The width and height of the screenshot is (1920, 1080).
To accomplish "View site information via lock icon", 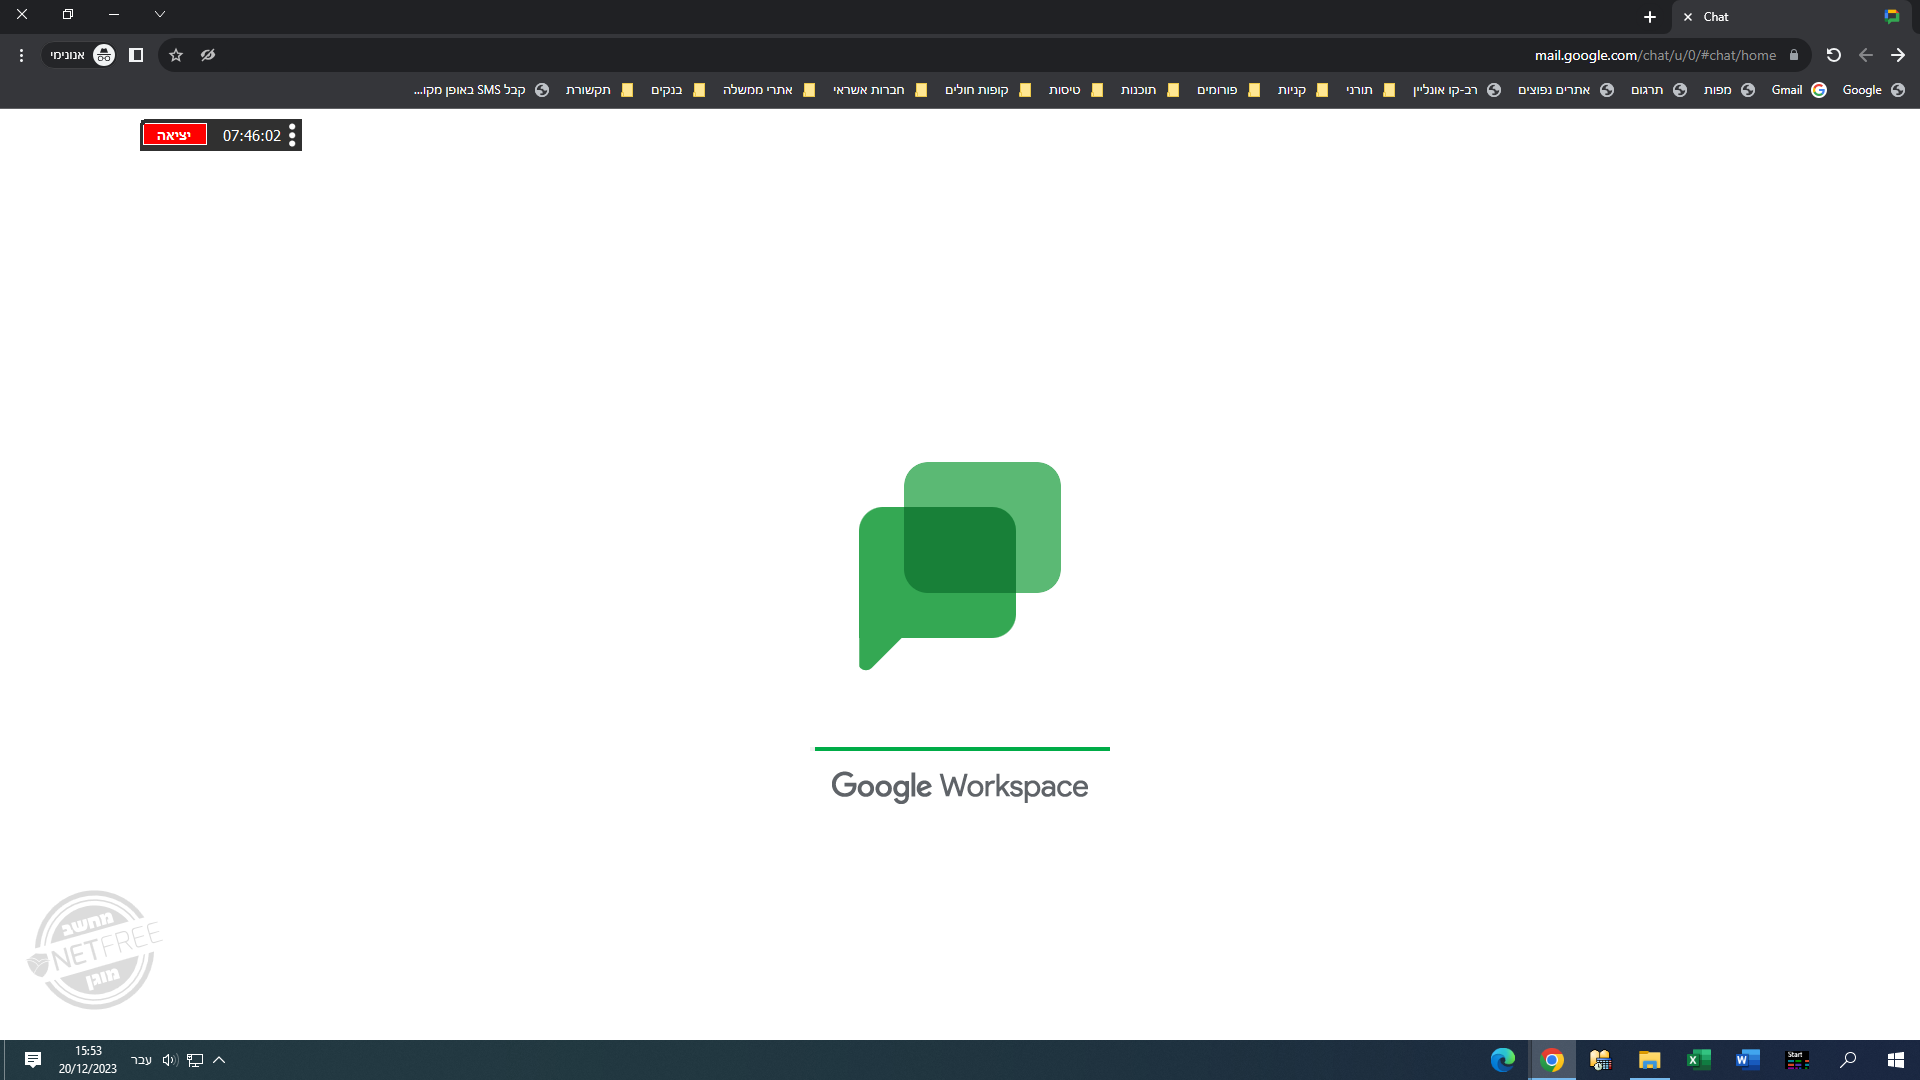I will (1794, 55).
